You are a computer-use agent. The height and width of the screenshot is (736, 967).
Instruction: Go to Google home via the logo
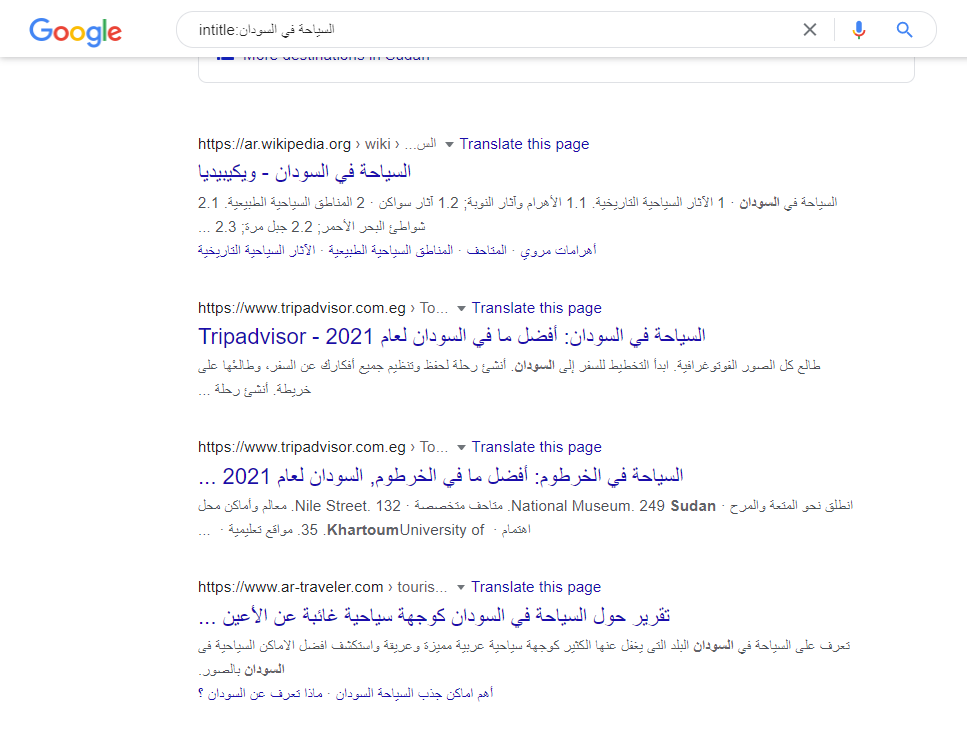click(x=75, y=31)
